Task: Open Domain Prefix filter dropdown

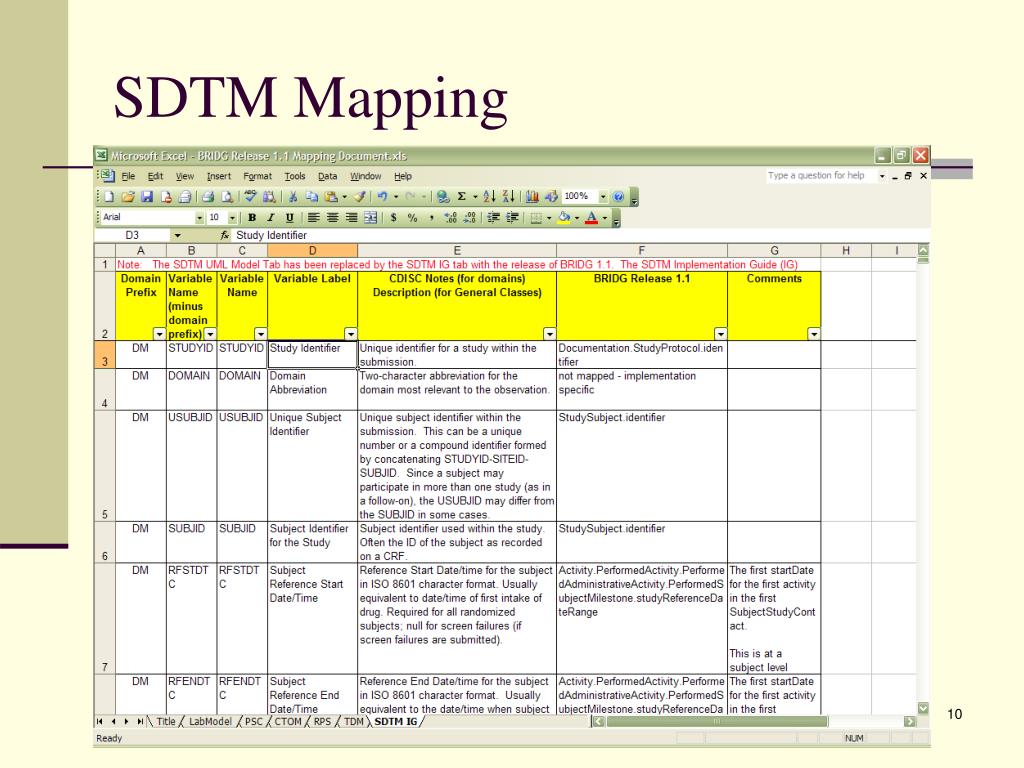Action: [x=159, y=334]
